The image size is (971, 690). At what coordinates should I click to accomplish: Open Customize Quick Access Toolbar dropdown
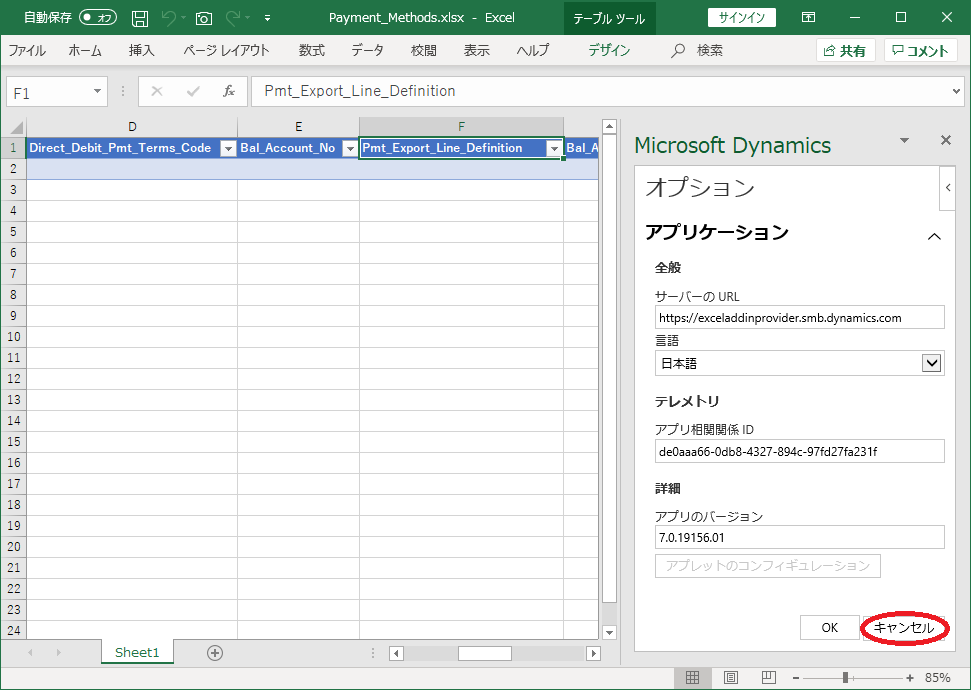267,19
